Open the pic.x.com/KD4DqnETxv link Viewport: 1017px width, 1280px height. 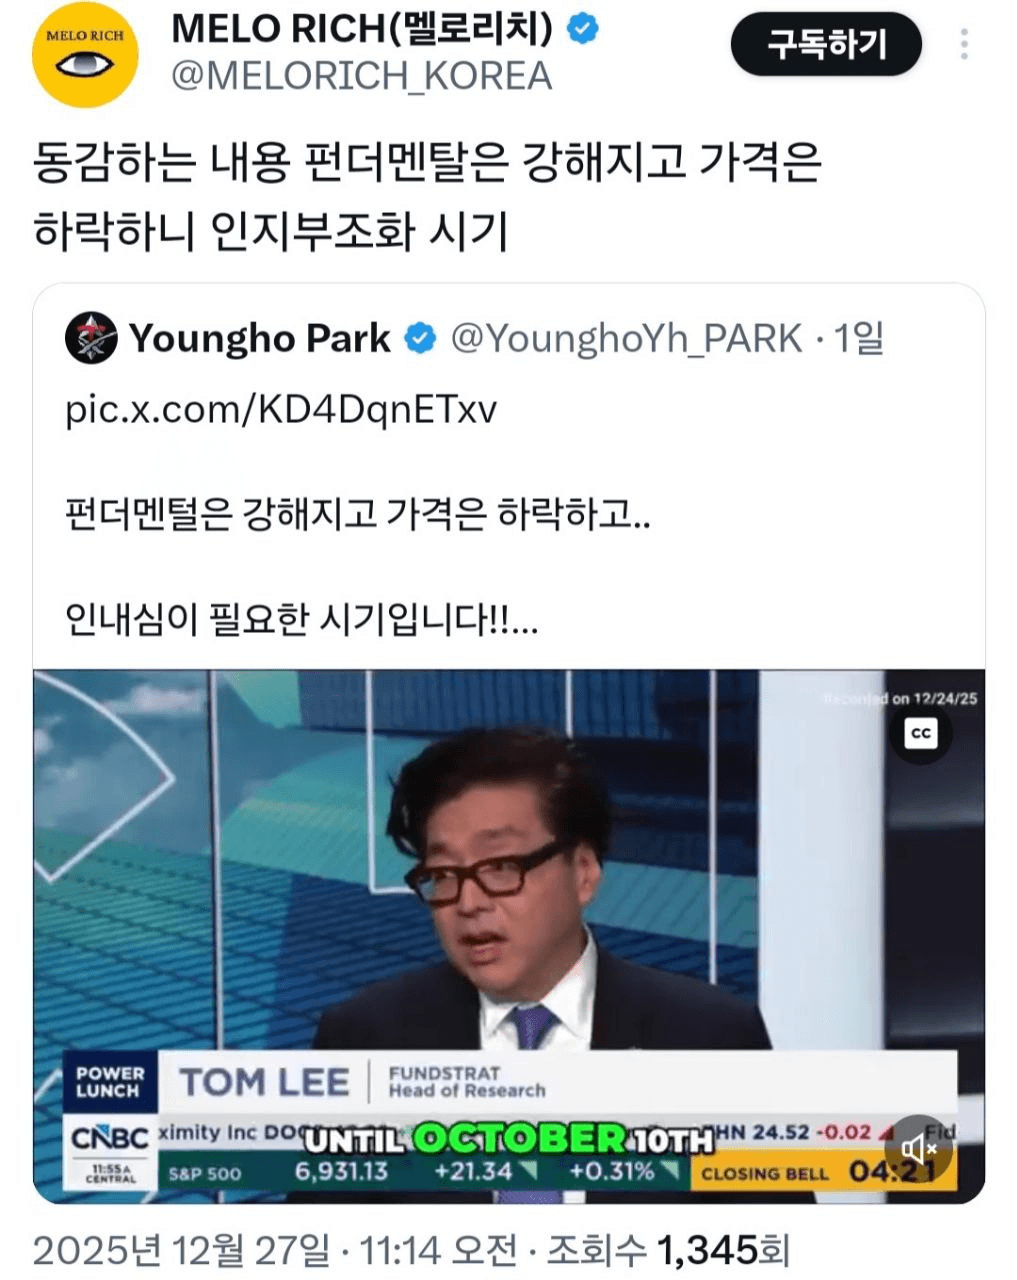coord(281,410)
